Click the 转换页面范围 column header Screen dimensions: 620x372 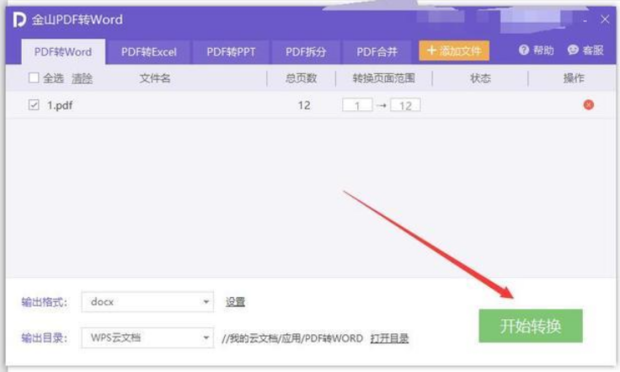(x=384, y=78)
